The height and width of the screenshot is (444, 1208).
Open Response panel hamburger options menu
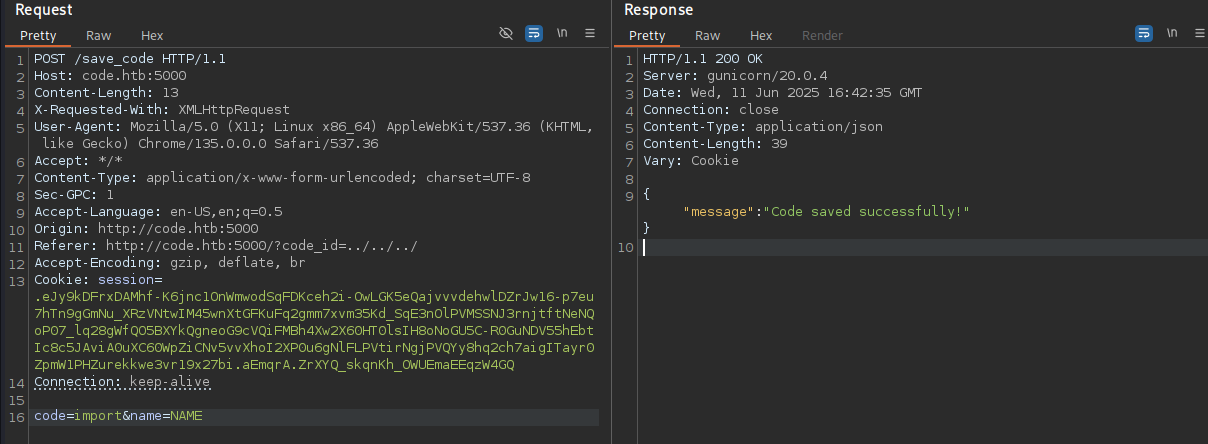coord(1199,33)
